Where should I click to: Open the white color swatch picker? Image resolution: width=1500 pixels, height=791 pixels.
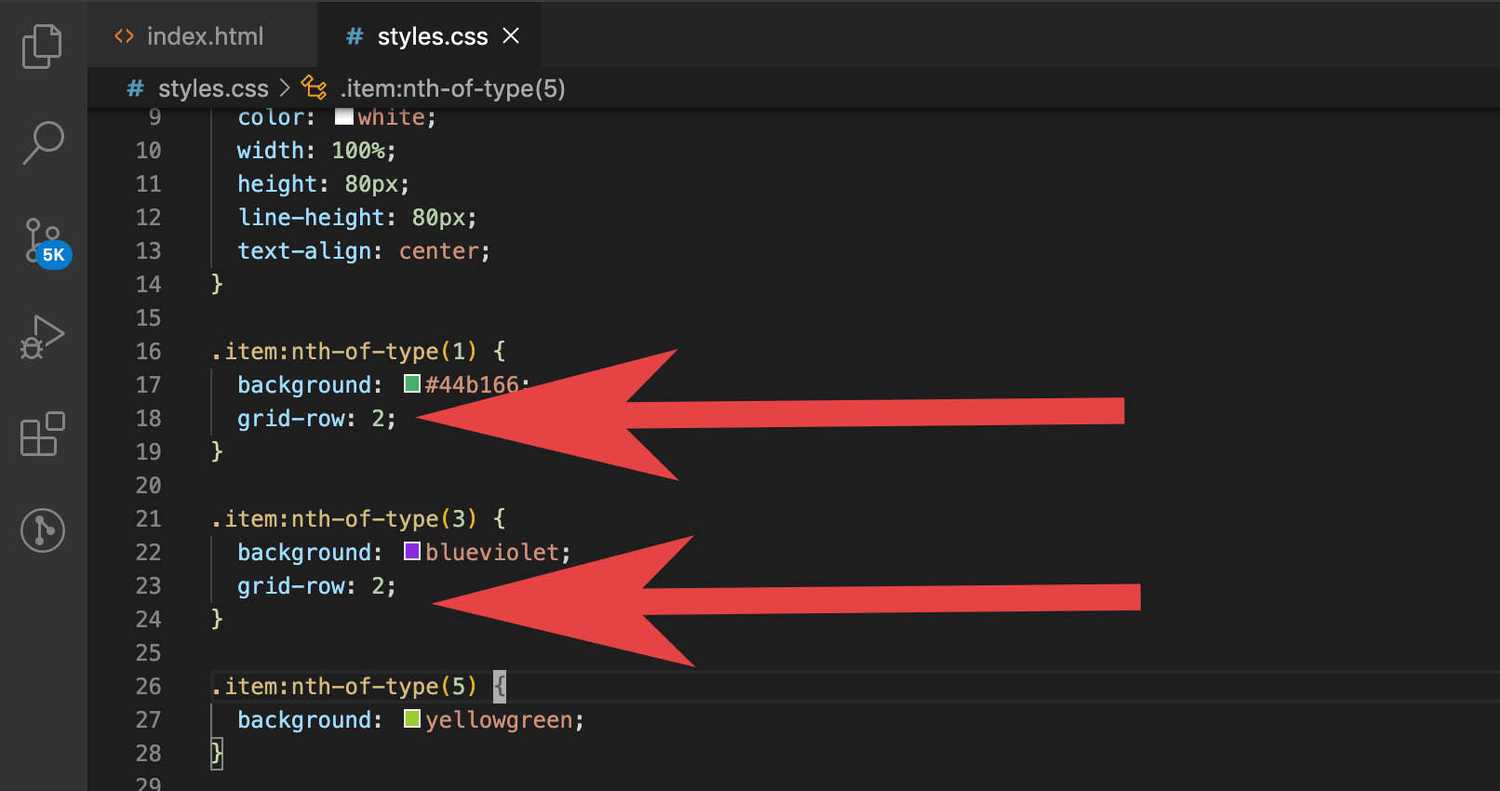(343, 116)
